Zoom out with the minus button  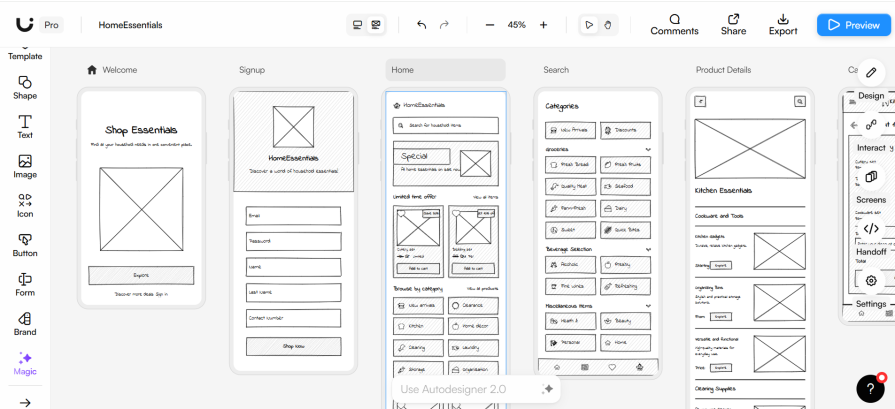(490, 25)
